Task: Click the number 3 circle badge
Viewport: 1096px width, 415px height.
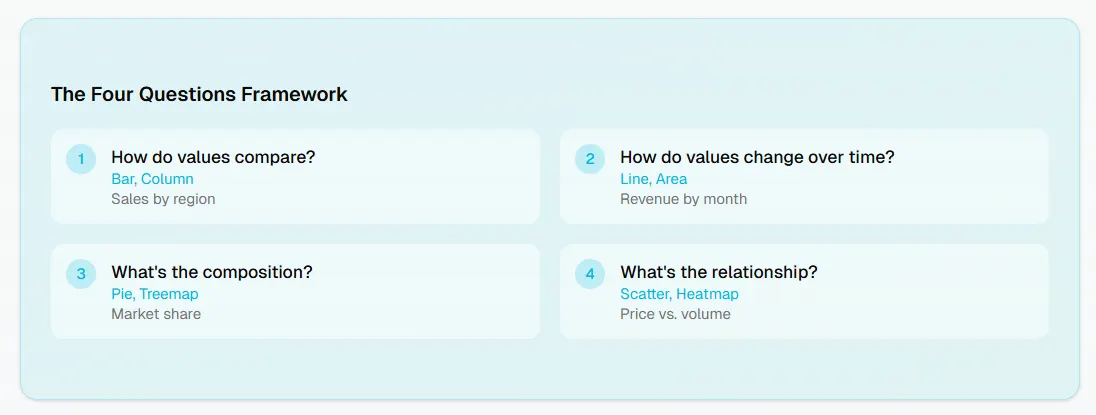Action: [81, 274]
